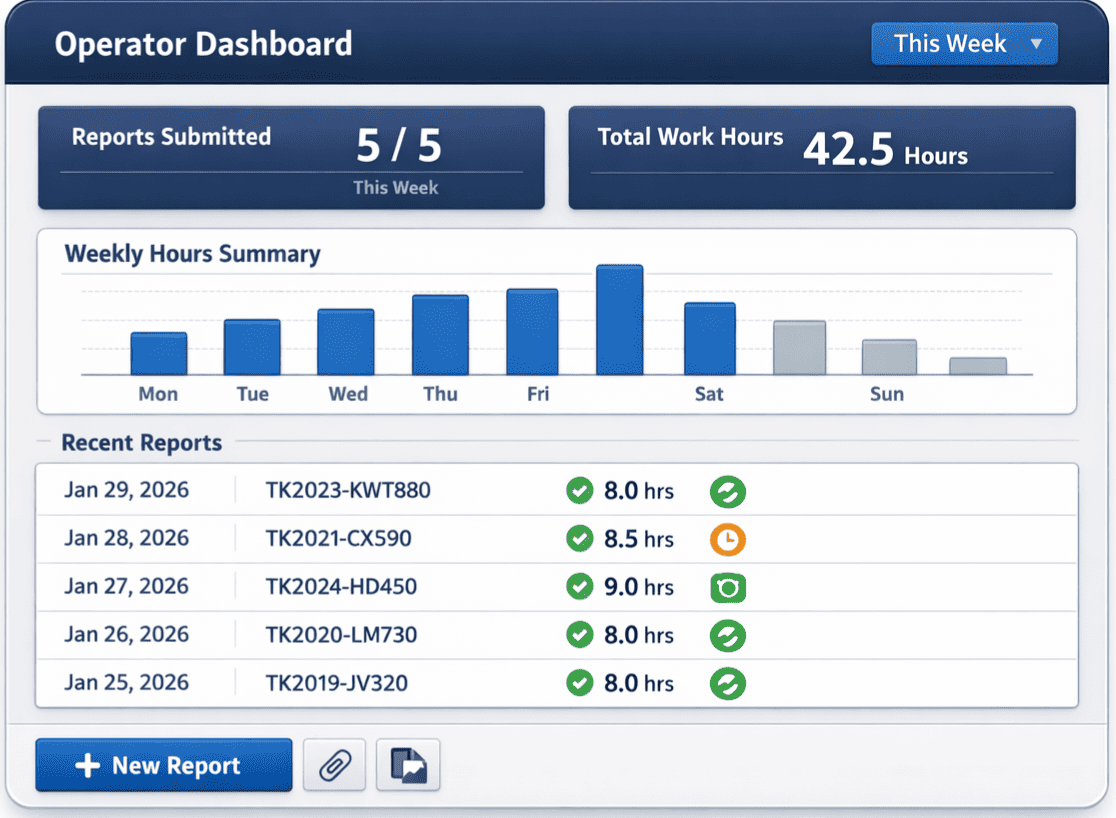Click the orange pending clock icon on Jan 28 row
Screen dimensions: 1116x818
click(x=728, y=539)
